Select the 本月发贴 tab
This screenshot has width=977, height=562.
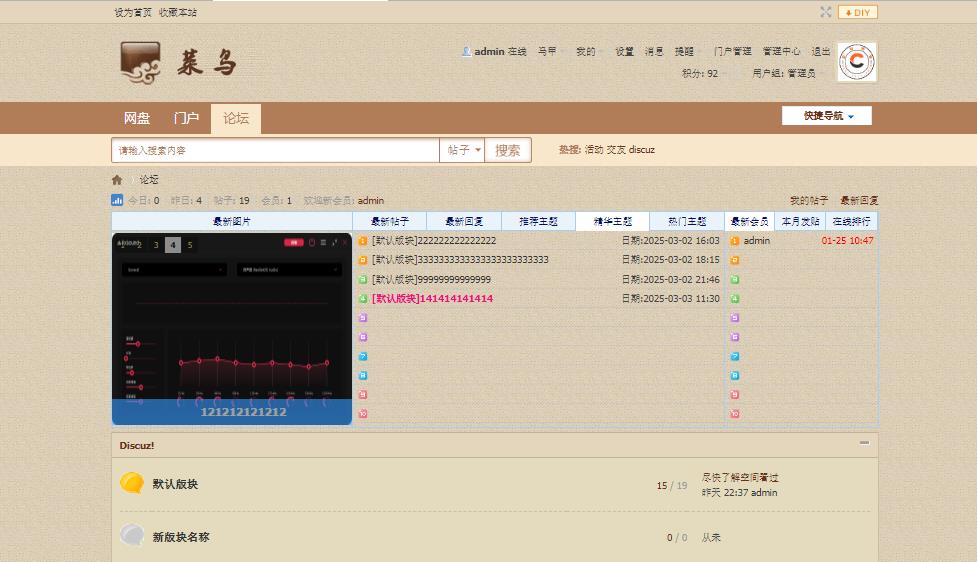coord(801,221)
